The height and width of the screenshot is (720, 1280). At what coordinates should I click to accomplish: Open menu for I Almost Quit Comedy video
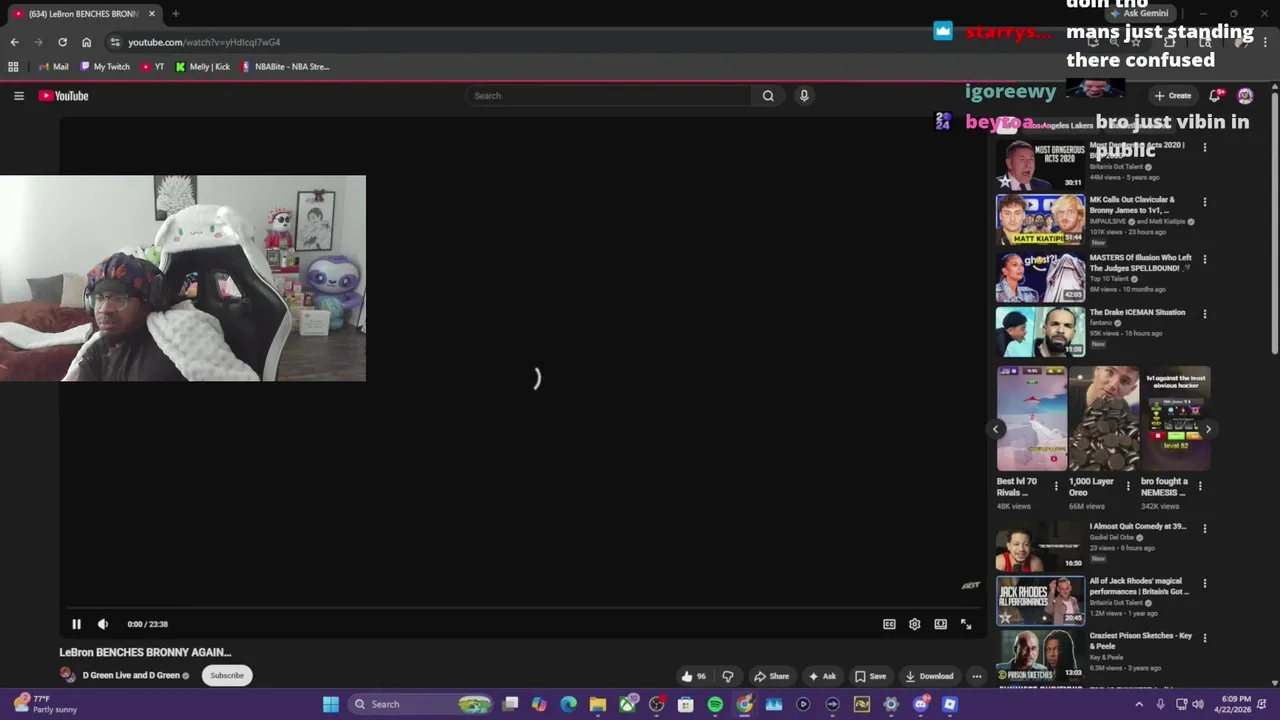coord(1204,528)
